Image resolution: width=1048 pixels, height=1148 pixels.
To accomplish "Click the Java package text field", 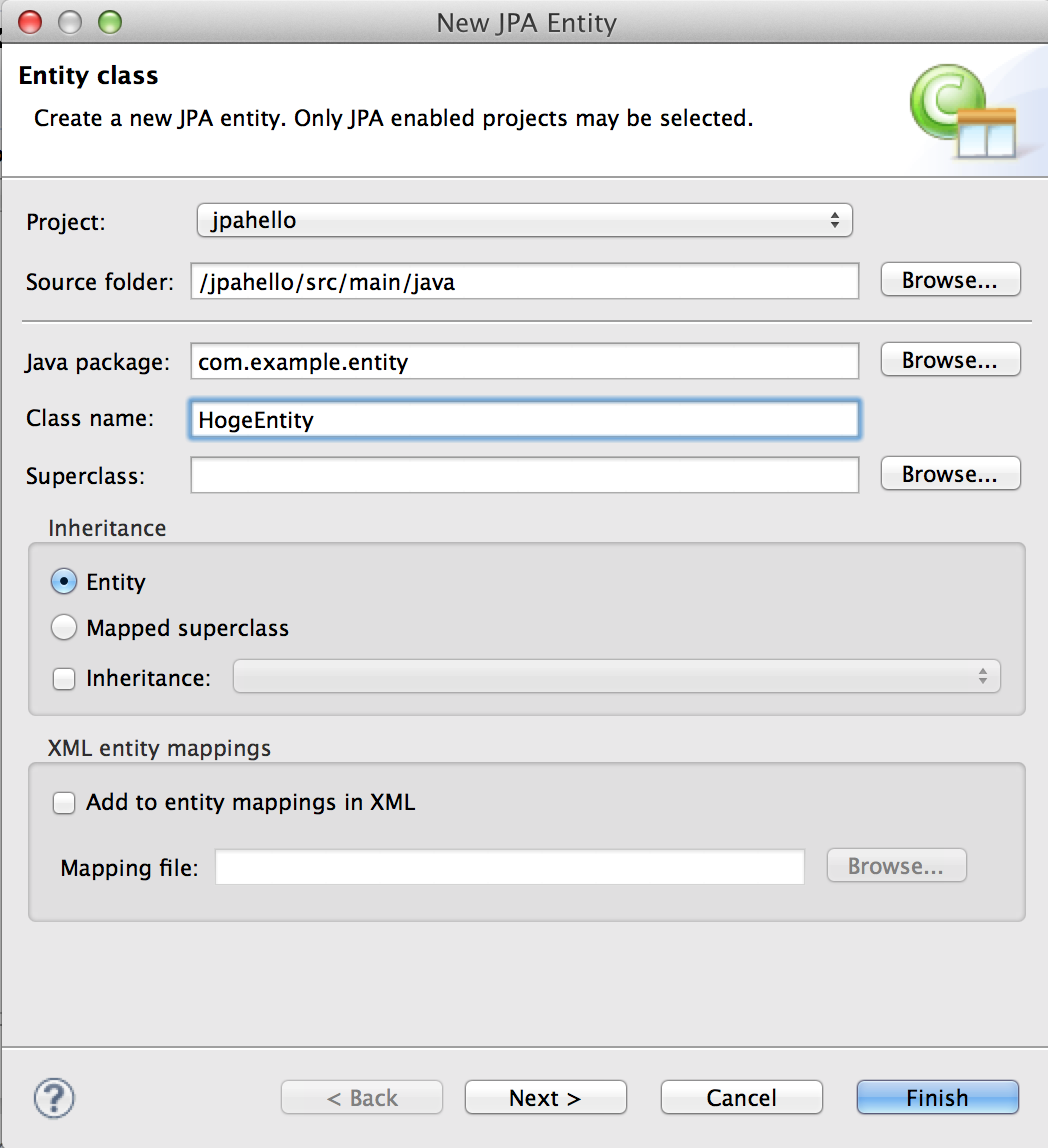I will 524,361.
